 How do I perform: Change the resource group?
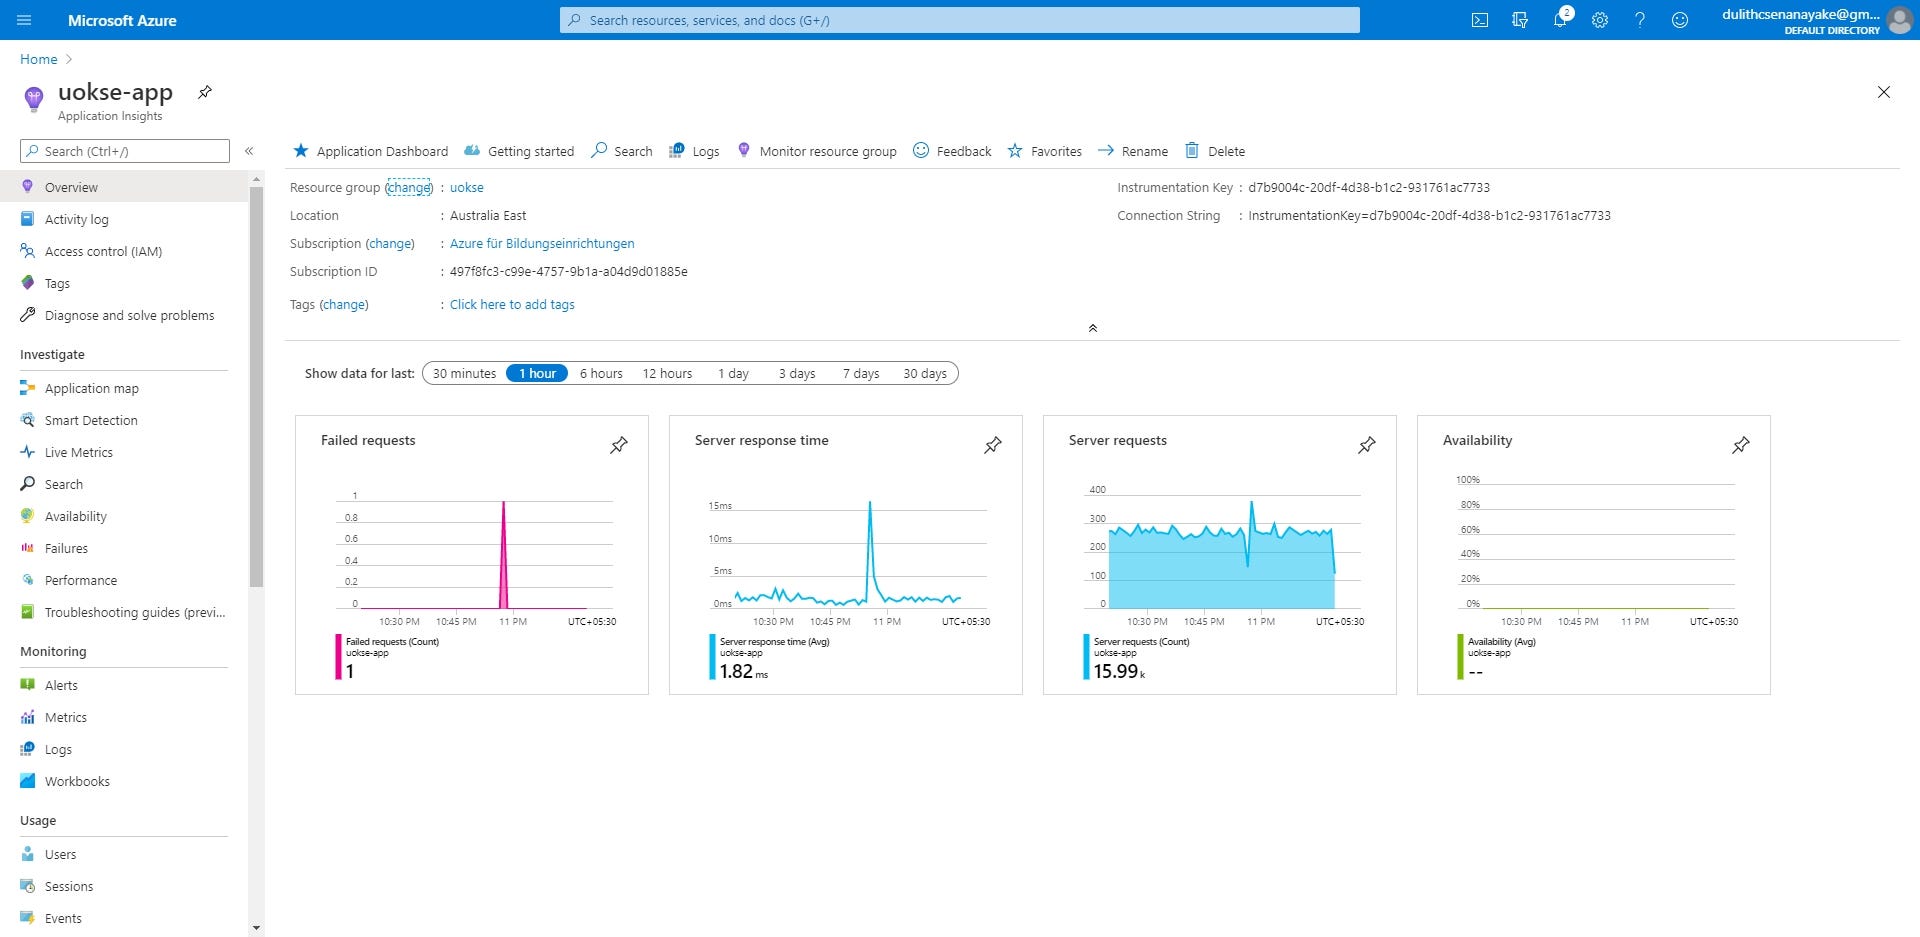click(x=409, y=187)
